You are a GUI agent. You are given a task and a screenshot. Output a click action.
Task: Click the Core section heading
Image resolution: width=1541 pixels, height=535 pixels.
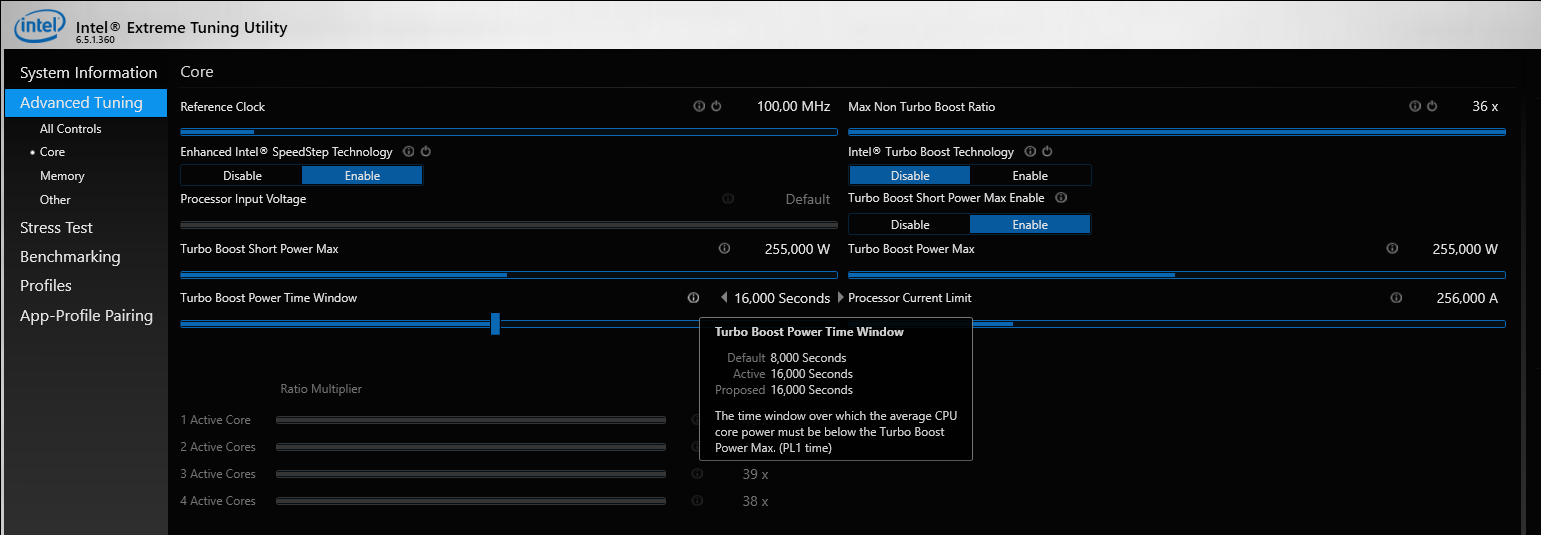coord(197,72)
